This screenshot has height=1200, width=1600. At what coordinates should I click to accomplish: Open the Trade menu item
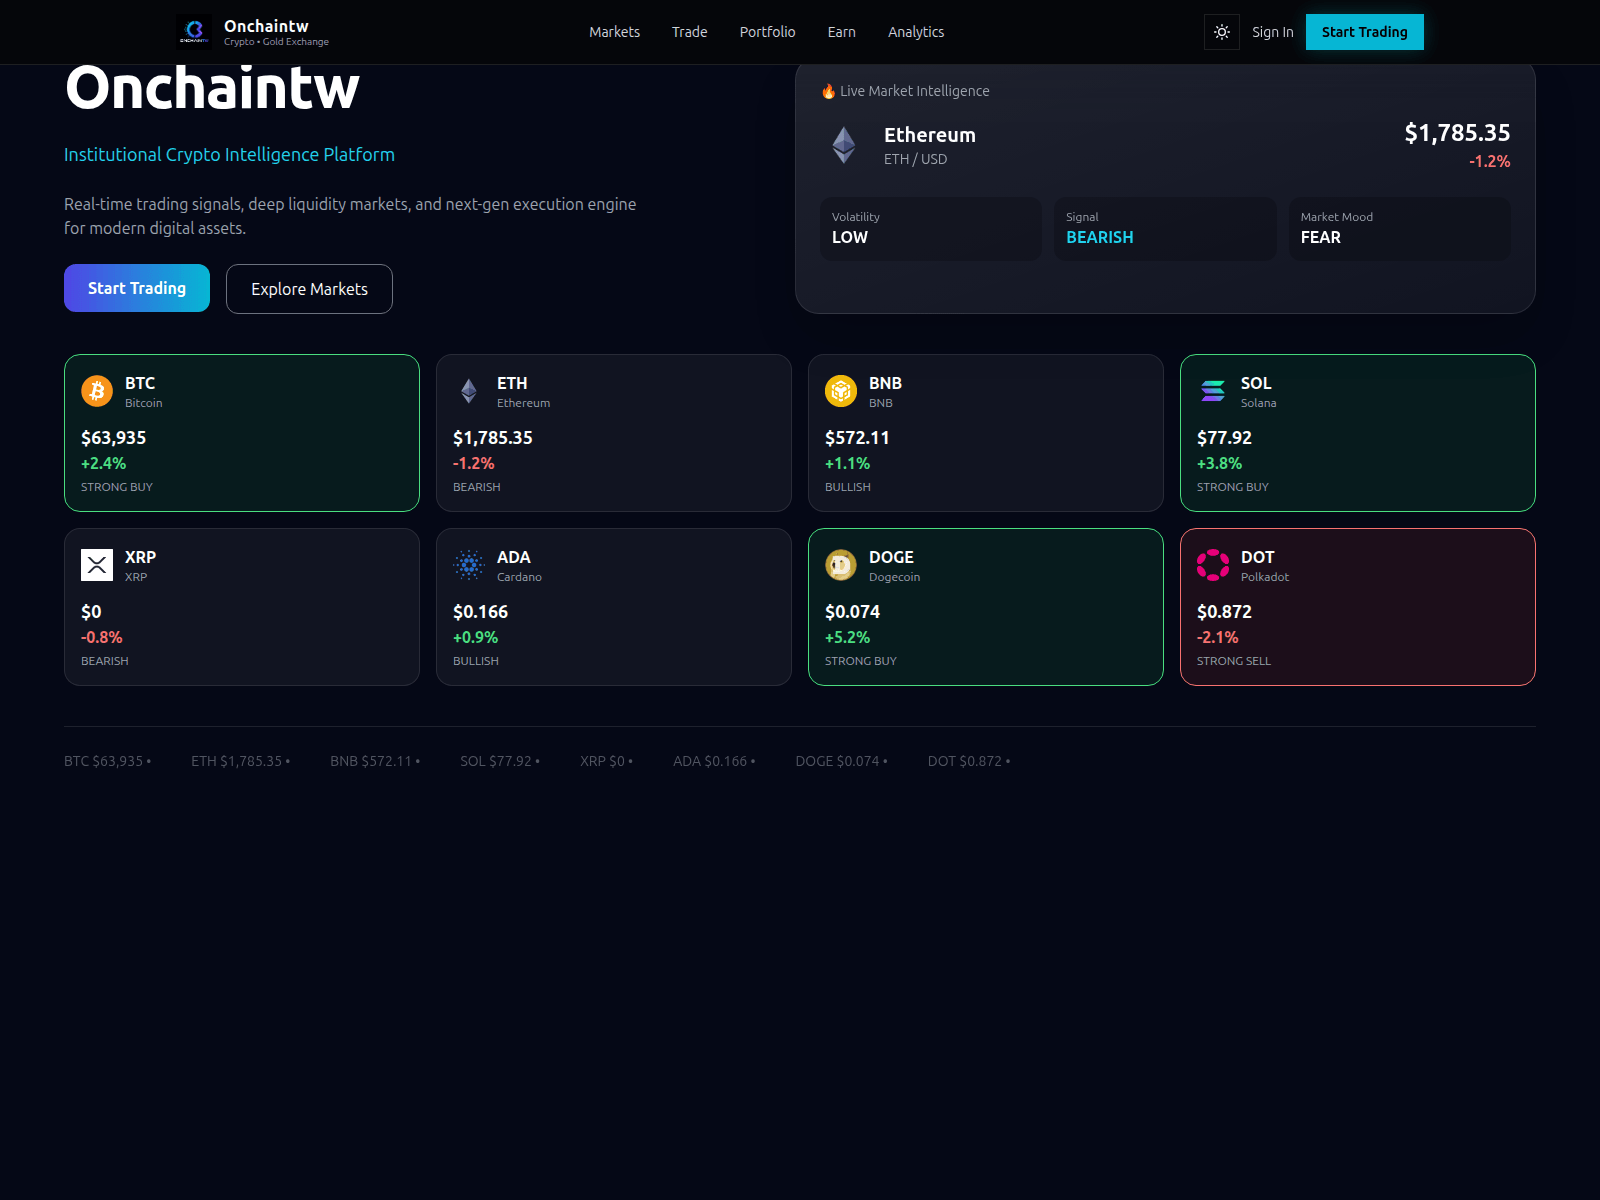point(689,32)
